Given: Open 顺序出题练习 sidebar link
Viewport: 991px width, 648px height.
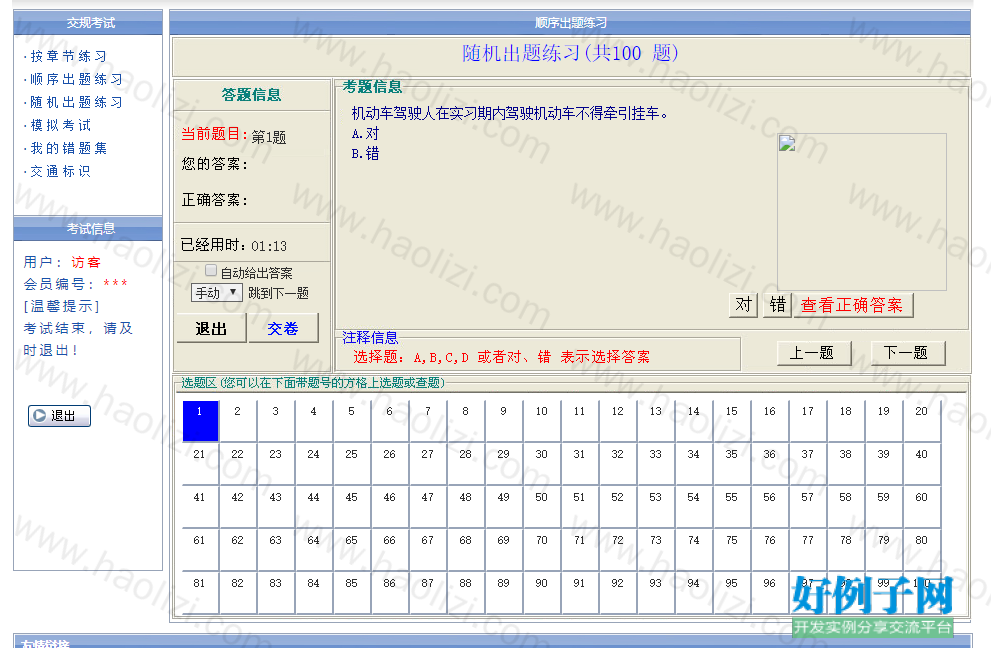Looking at the screenshot, I should pos(76,79).
